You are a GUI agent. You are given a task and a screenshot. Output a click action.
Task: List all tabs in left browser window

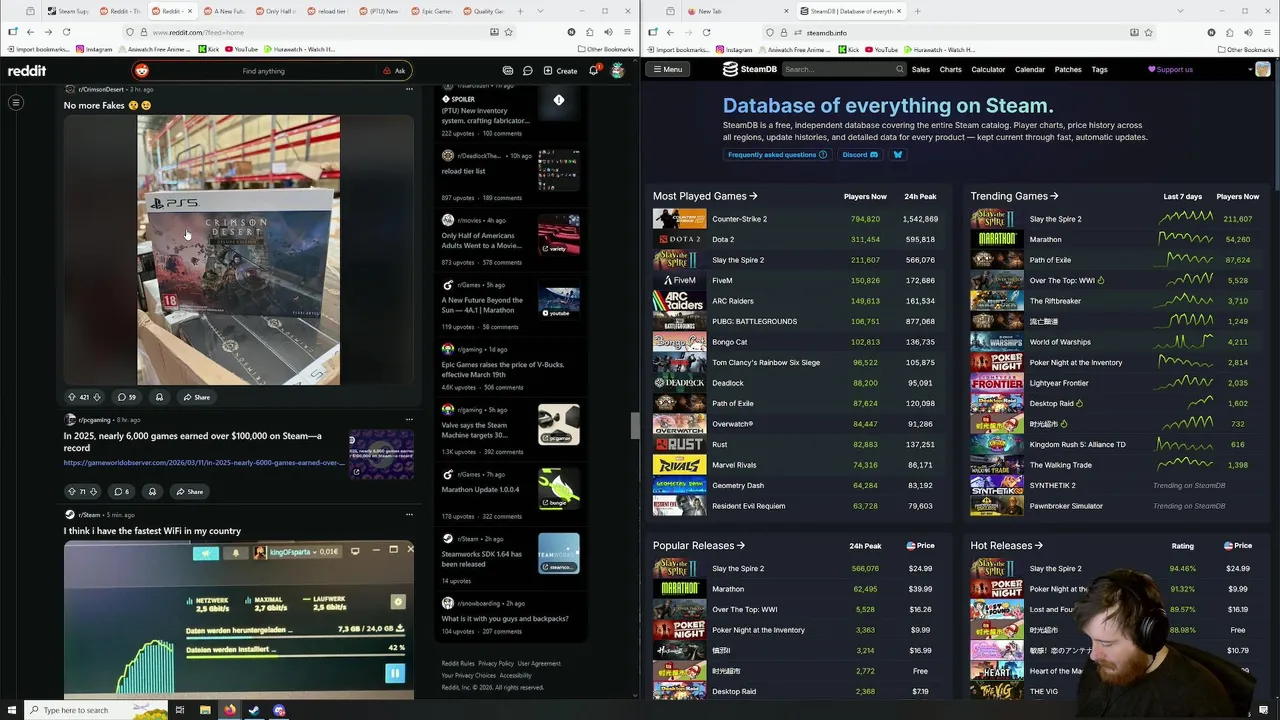point(540,11)
